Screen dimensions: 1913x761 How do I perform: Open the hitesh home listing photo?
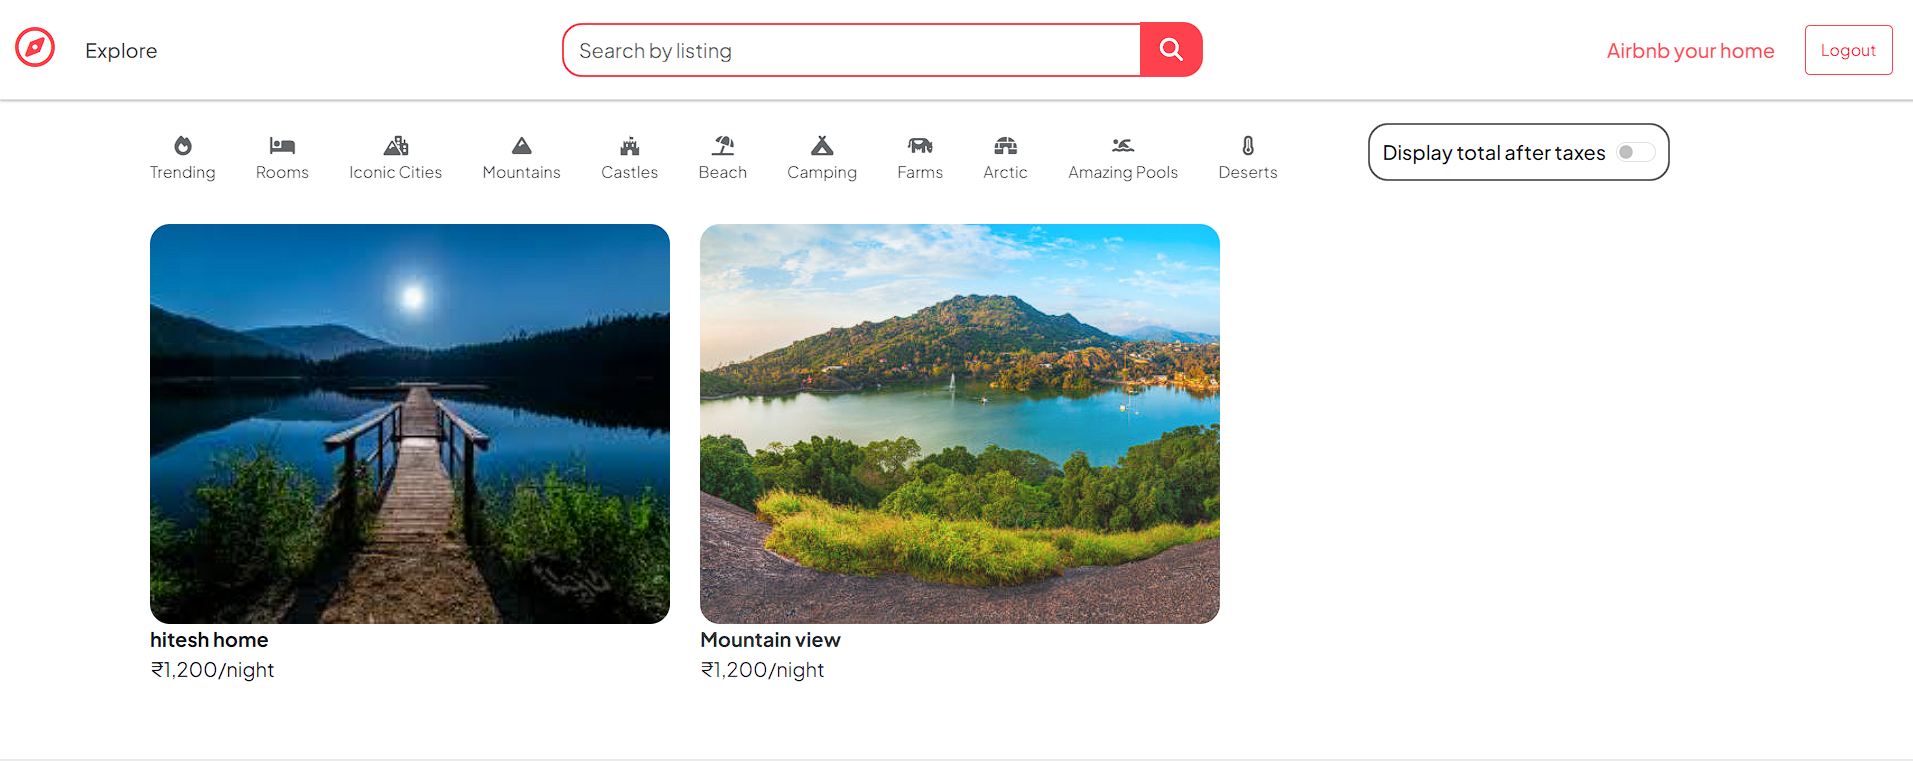pos(410,424)
